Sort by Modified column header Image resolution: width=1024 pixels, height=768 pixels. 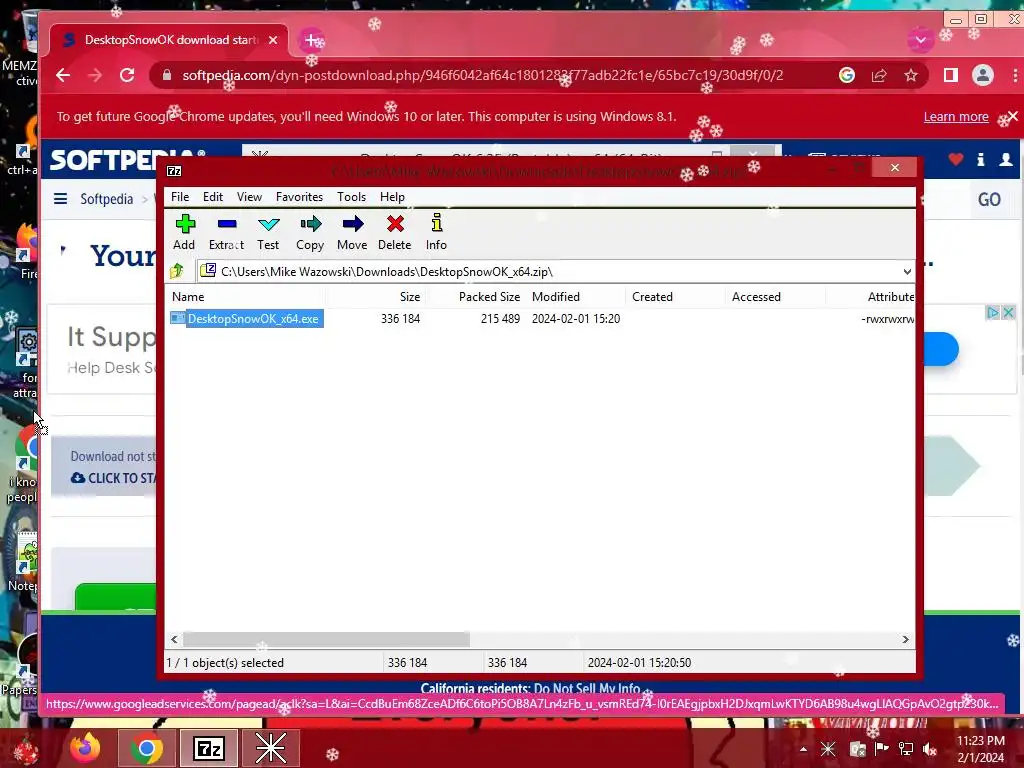(575, 296)
